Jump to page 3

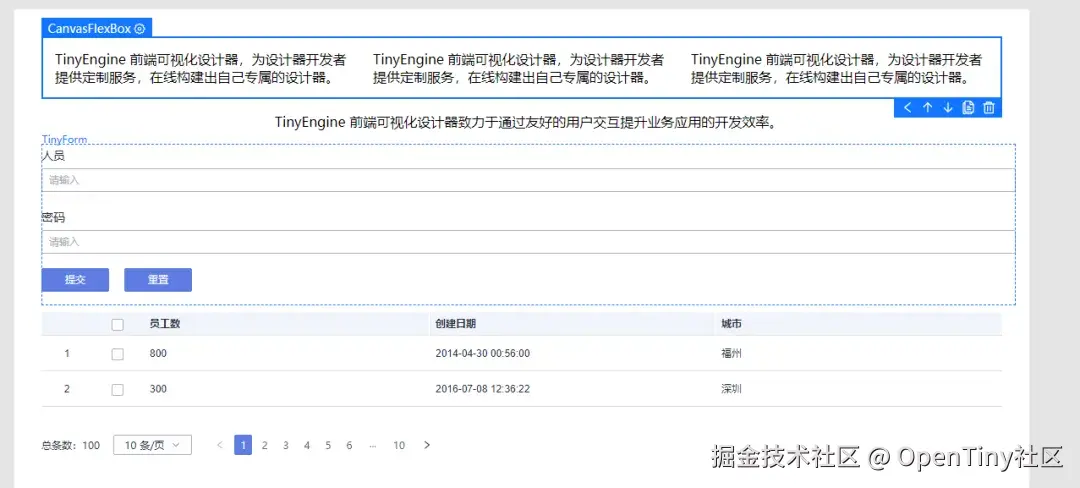[286, 445]
